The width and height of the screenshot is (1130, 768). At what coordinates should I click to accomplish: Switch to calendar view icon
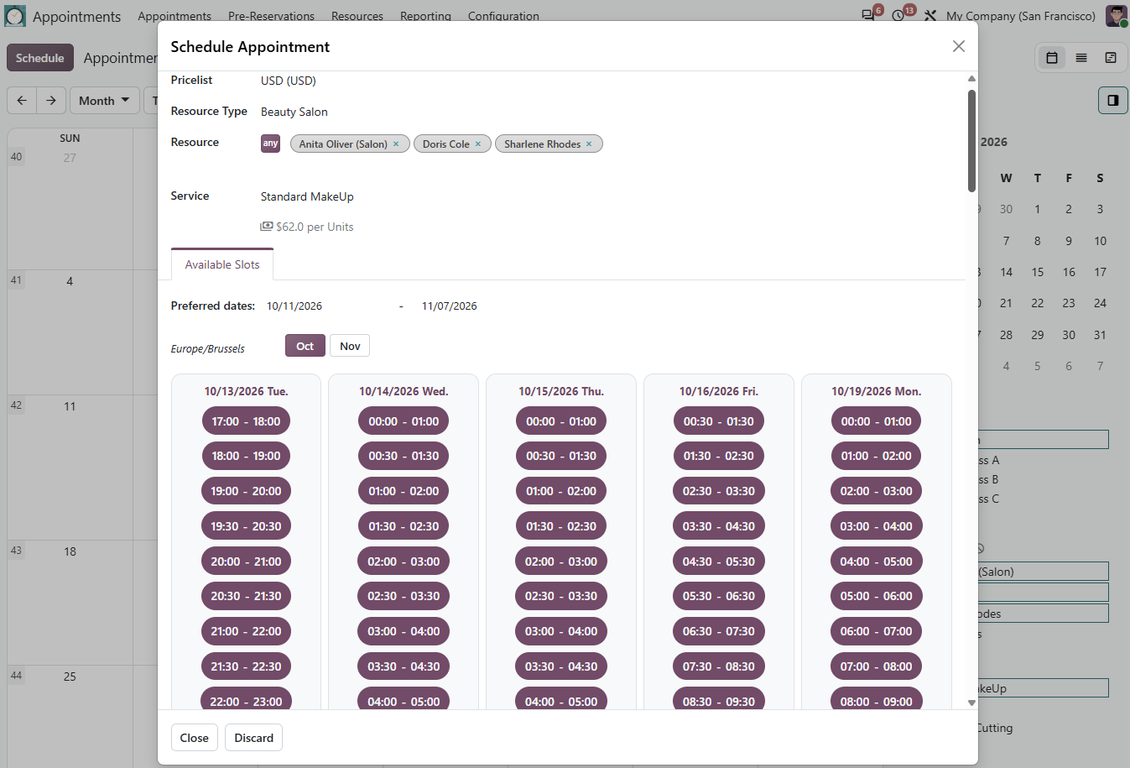tap(1052, 58)
